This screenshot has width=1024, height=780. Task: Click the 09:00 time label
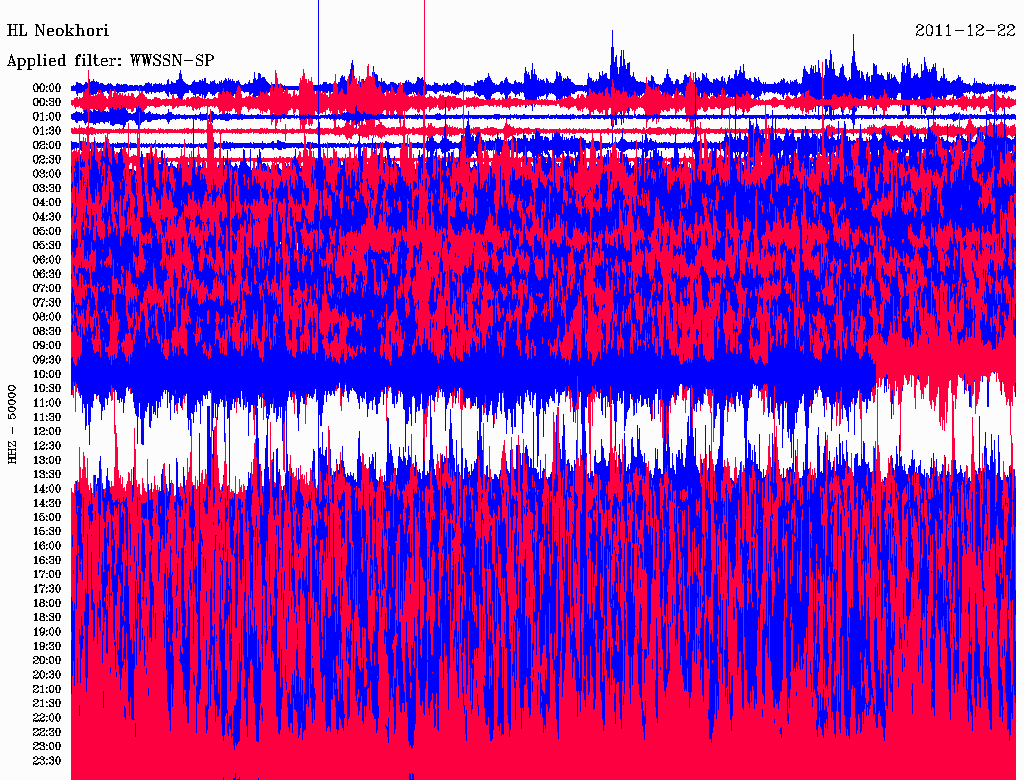pos(47,346)
